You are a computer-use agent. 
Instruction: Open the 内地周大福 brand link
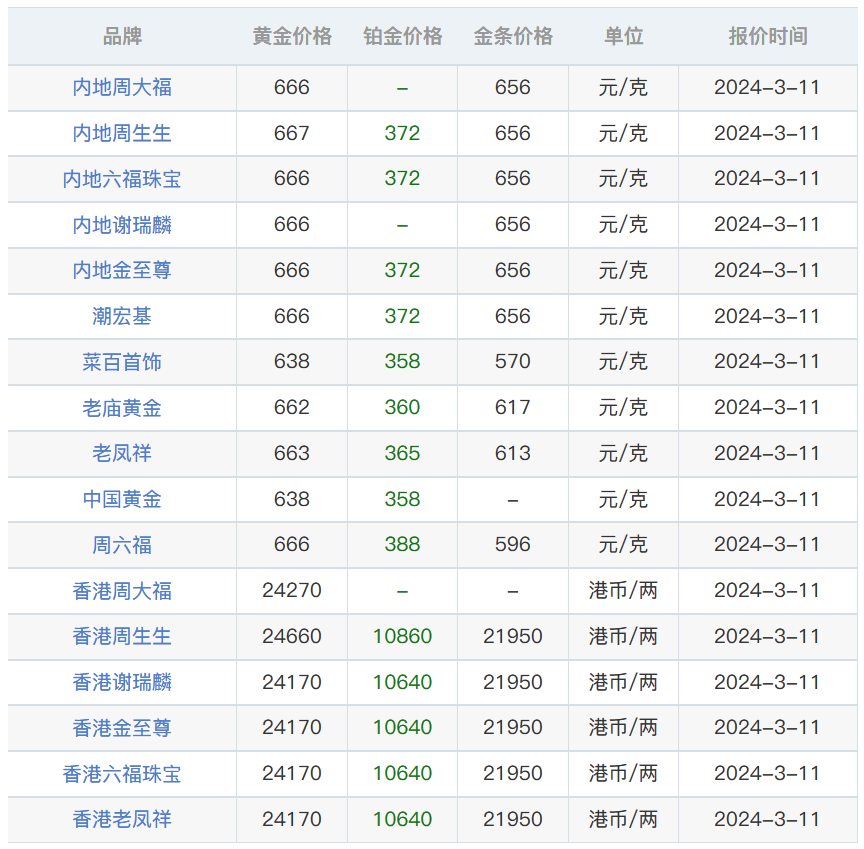pyautogui.click(x=122, y=88)
